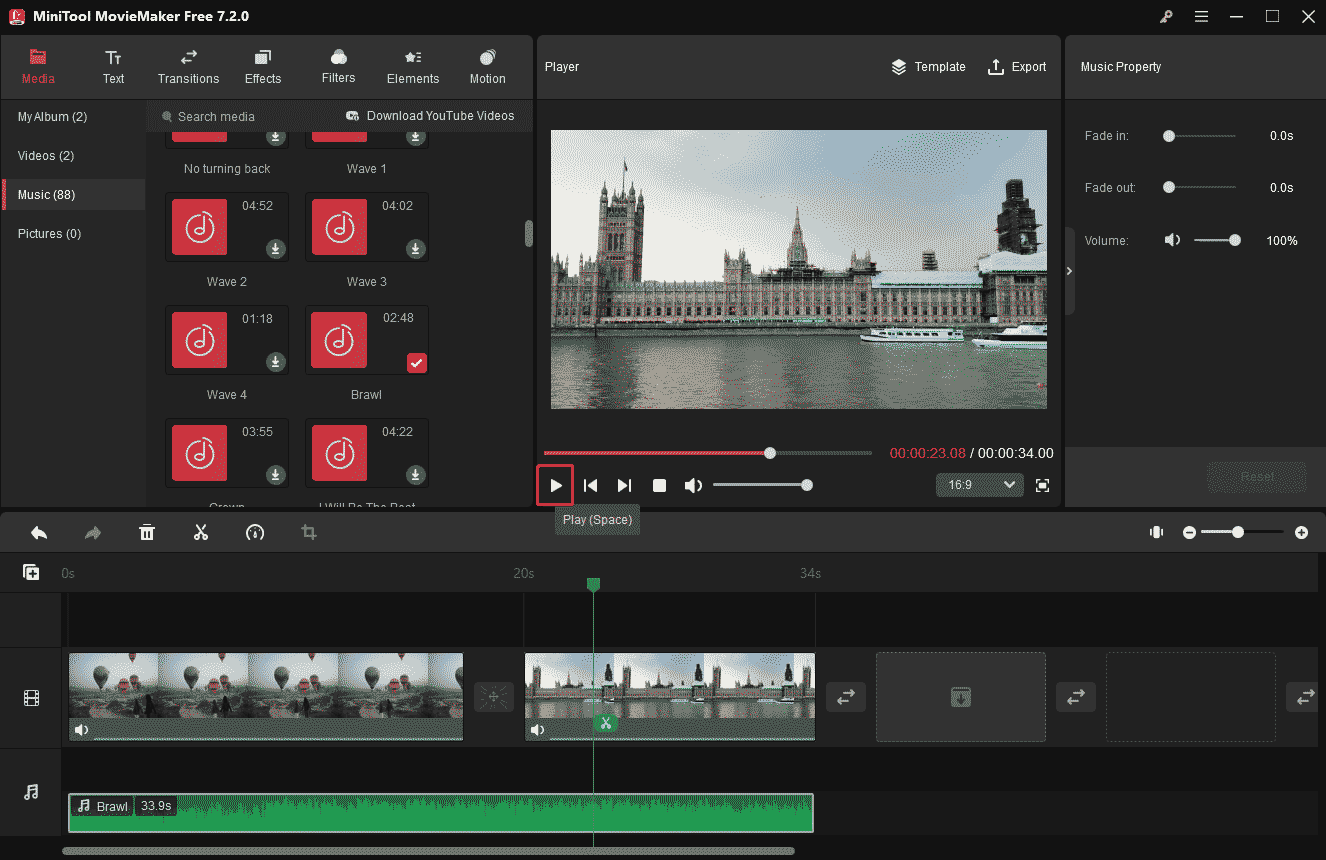The image size is (1326, 860).
Task: Open the hamburger menu in title bar
Action: tap(1201, 16)
